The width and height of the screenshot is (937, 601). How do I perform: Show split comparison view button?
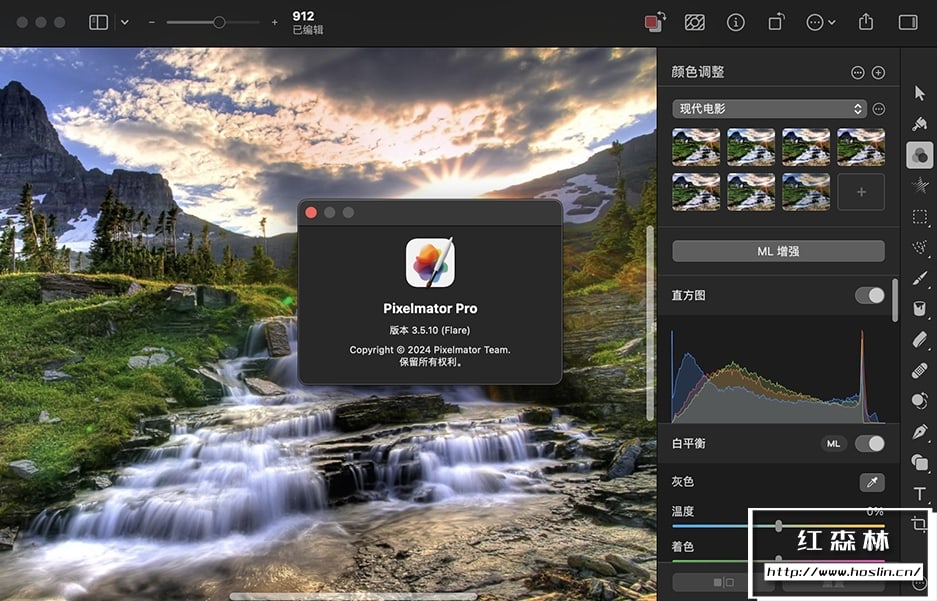pyautogui.click(x=724, y=582)
